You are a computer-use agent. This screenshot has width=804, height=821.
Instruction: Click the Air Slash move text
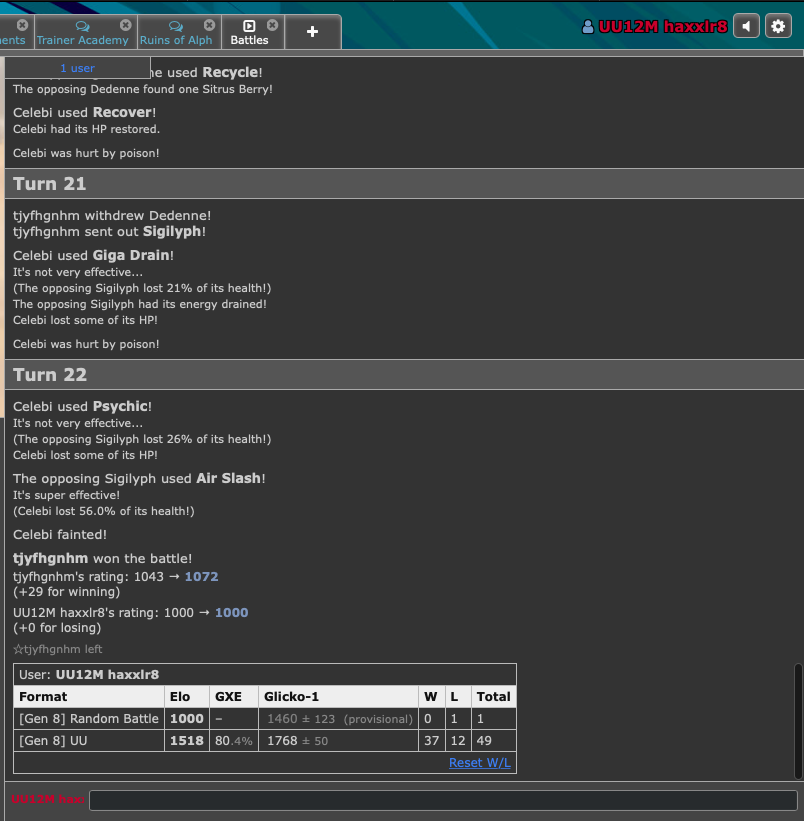[x=228, y=479]
